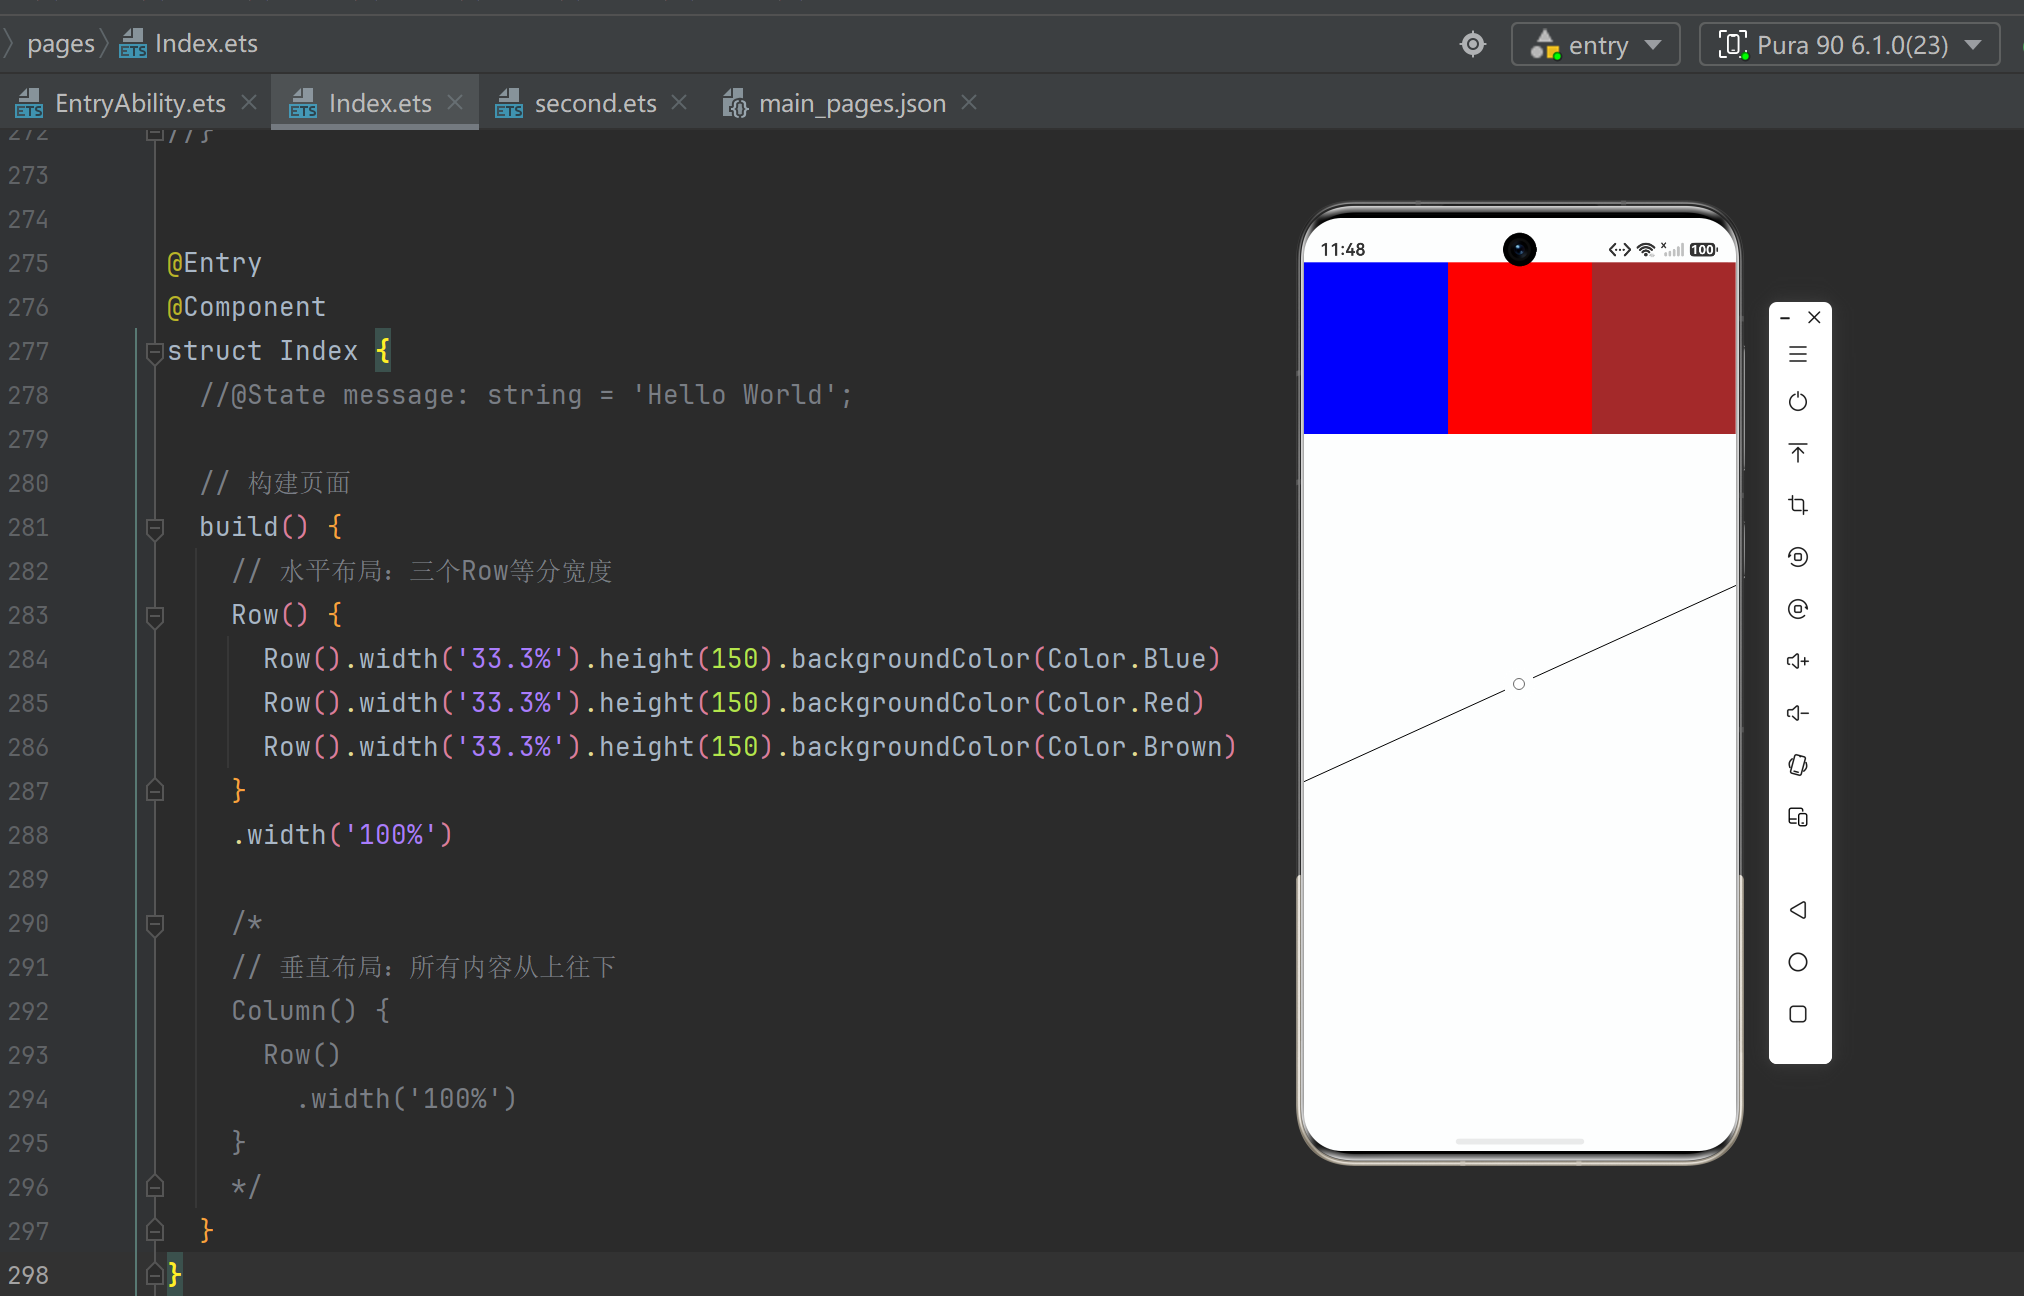This screenshot has height=1296, width=2024.
Task: Click the pages breadcrumb
Action: tap(61, 44)
